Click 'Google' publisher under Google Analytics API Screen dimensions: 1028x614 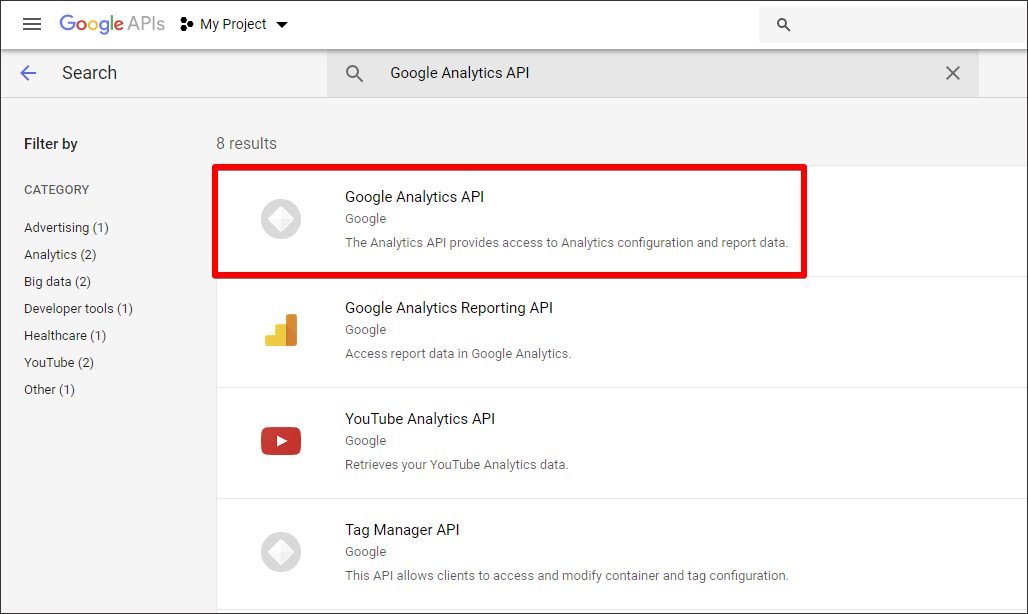tap(365, 219)
